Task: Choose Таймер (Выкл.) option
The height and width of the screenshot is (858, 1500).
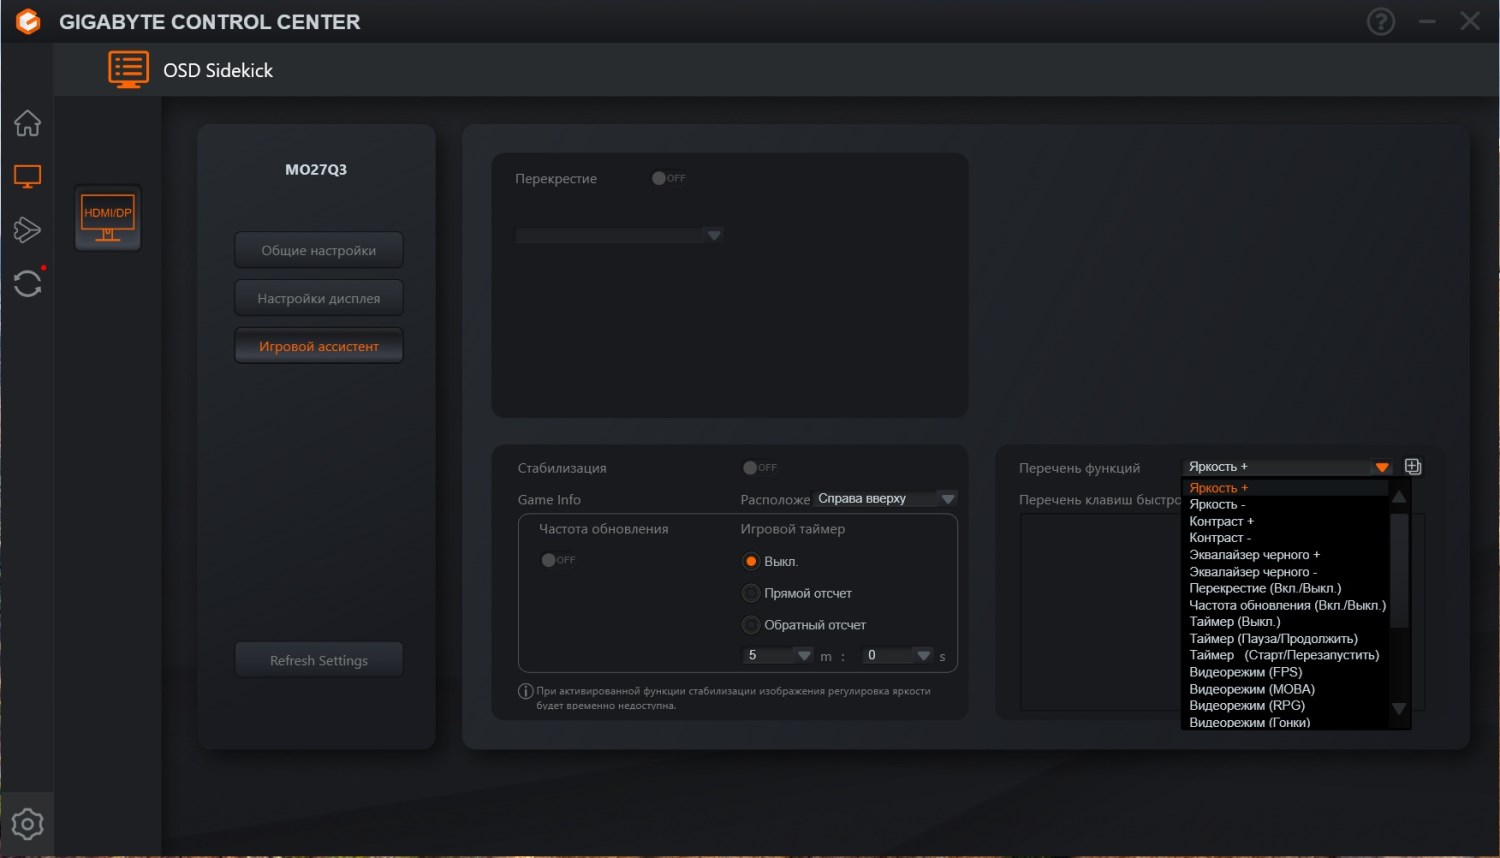Action: [x=1285, y=622]
